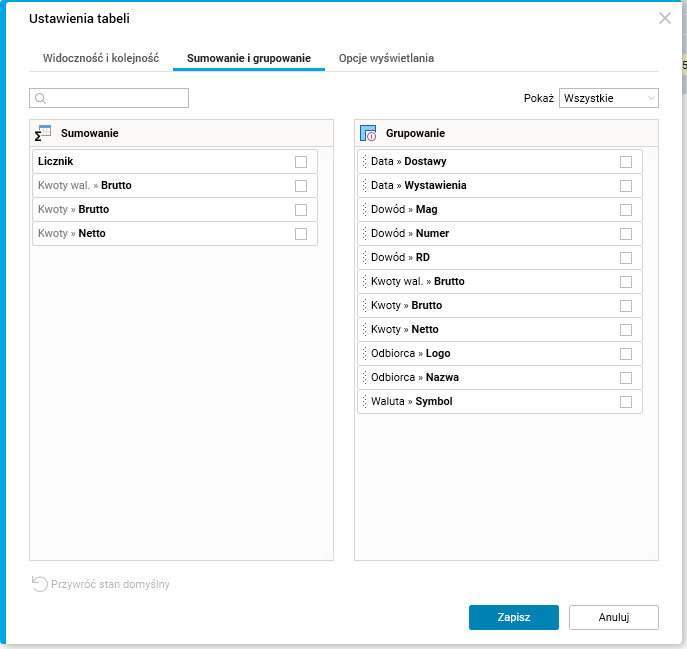Open the Opcje wyświetlania tab
Screen dimensions: 687x649
(386, 58)
